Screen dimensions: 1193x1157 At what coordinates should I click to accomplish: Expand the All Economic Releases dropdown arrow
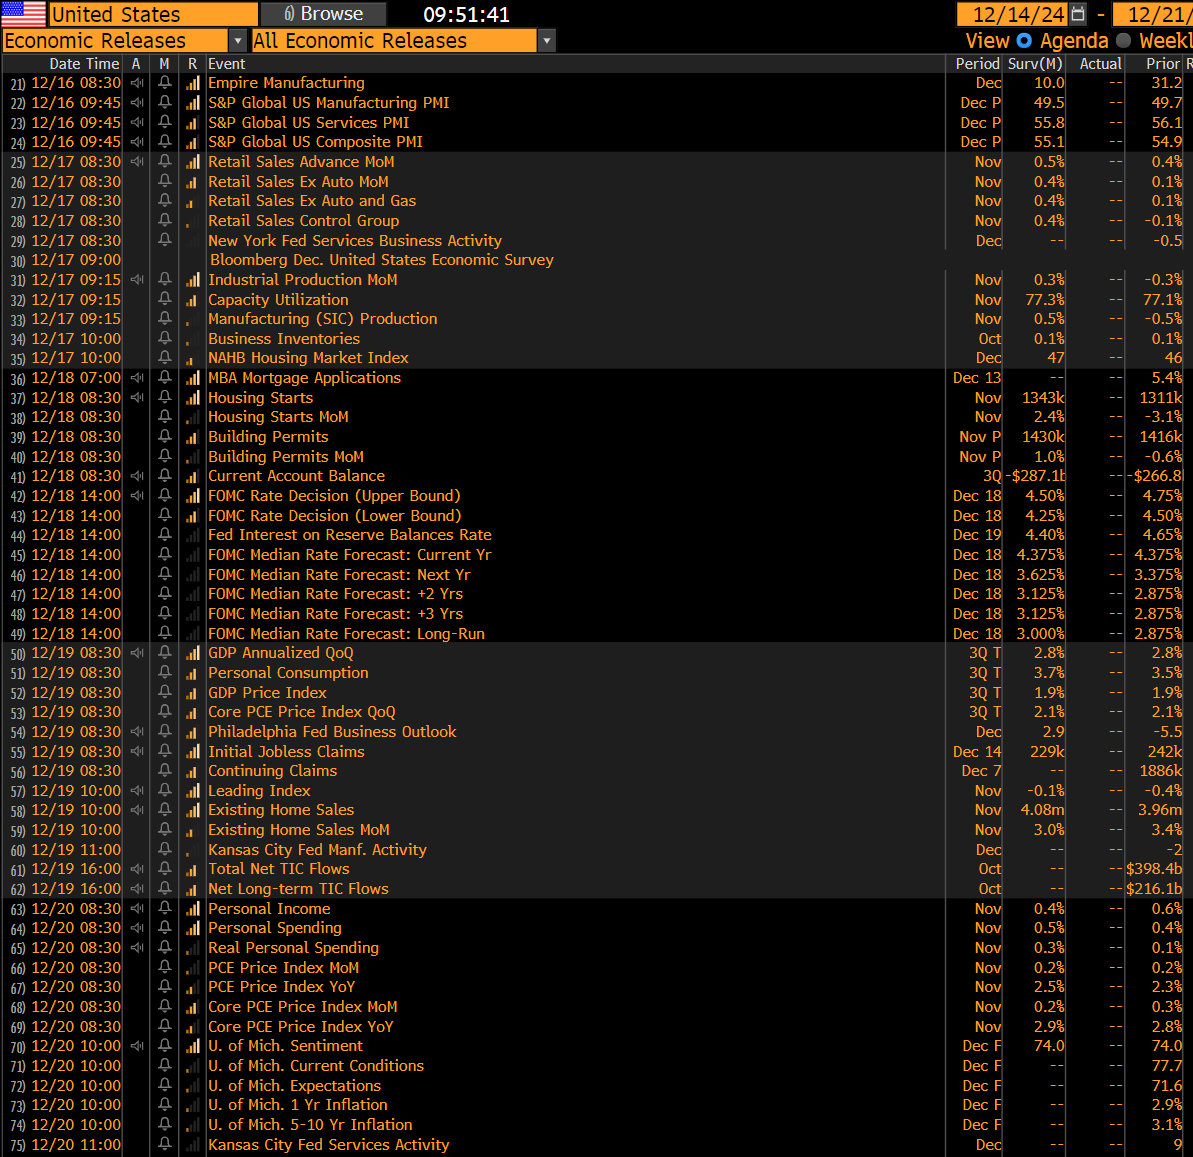[546, 41]
